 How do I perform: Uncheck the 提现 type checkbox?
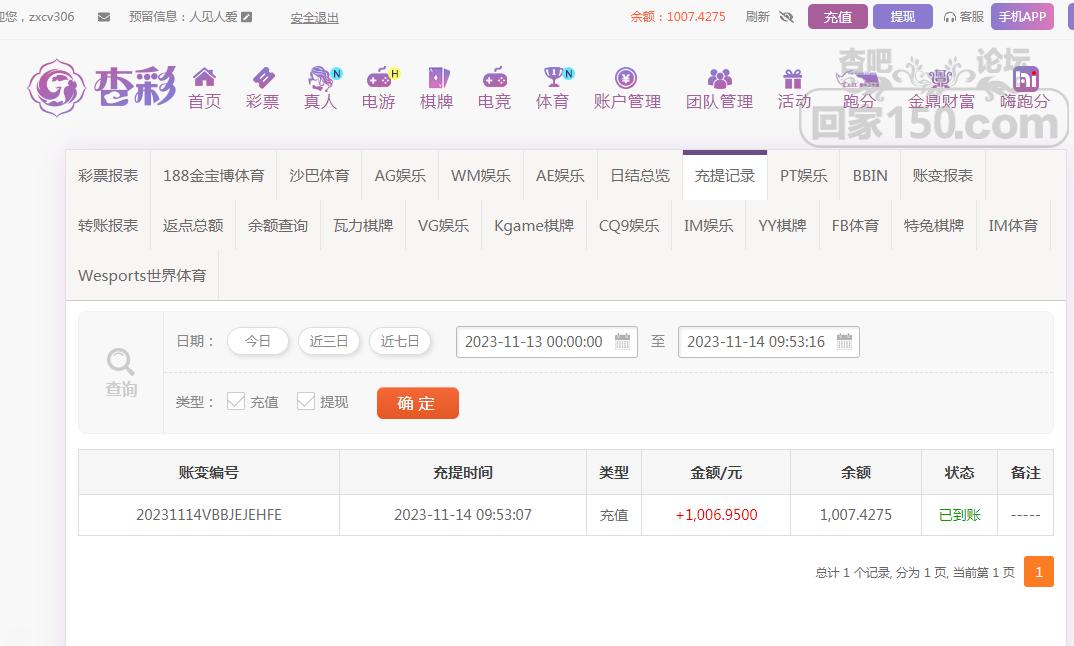point(306,401)
